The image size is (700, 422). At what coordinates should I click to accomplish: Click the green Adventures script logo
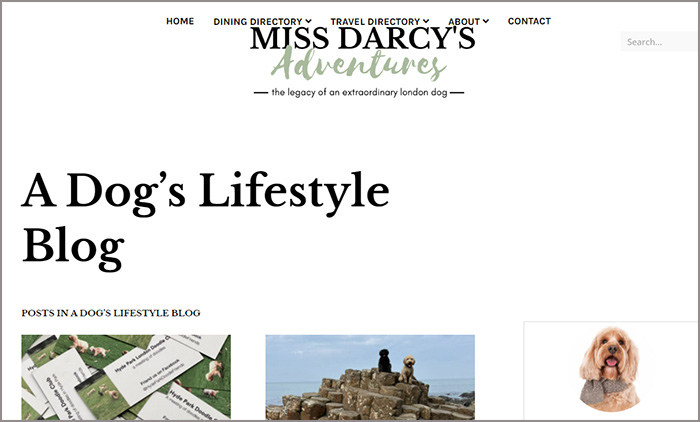tap(358, 64)
